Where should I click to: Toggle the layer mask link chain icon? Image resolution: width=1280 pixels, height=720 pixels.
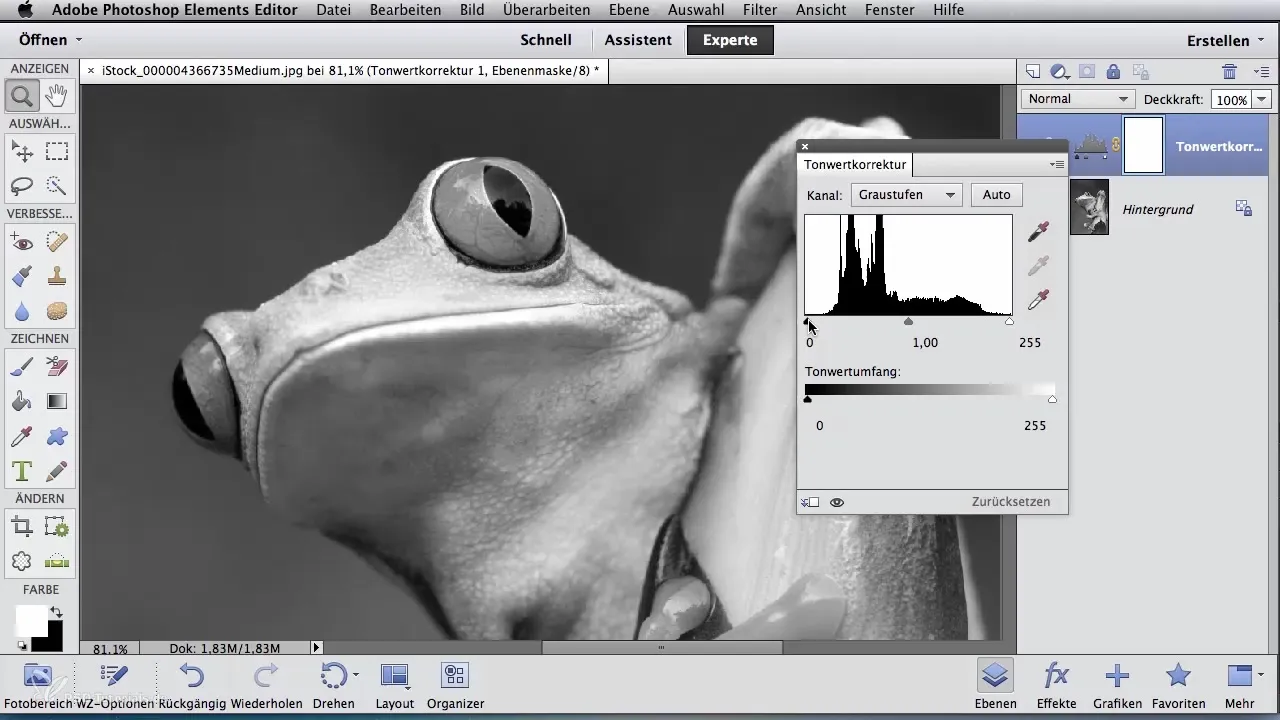1116,146
